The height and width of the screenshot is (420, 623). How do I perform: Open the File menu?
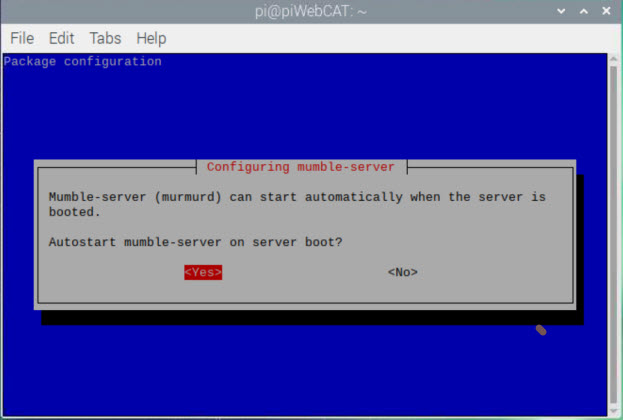tap(22, 39)
